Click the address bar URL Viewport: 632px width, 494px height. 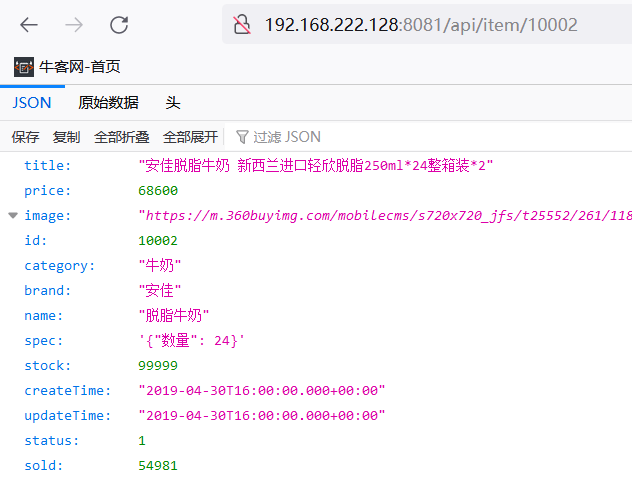tap(421, 25)
